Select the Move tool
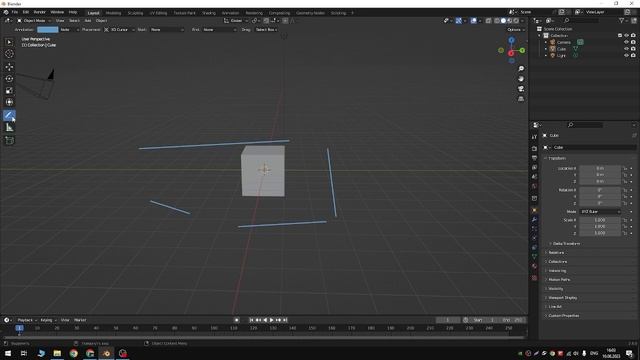640x360 pixels. pyautogui.click(x=9, y=67)
